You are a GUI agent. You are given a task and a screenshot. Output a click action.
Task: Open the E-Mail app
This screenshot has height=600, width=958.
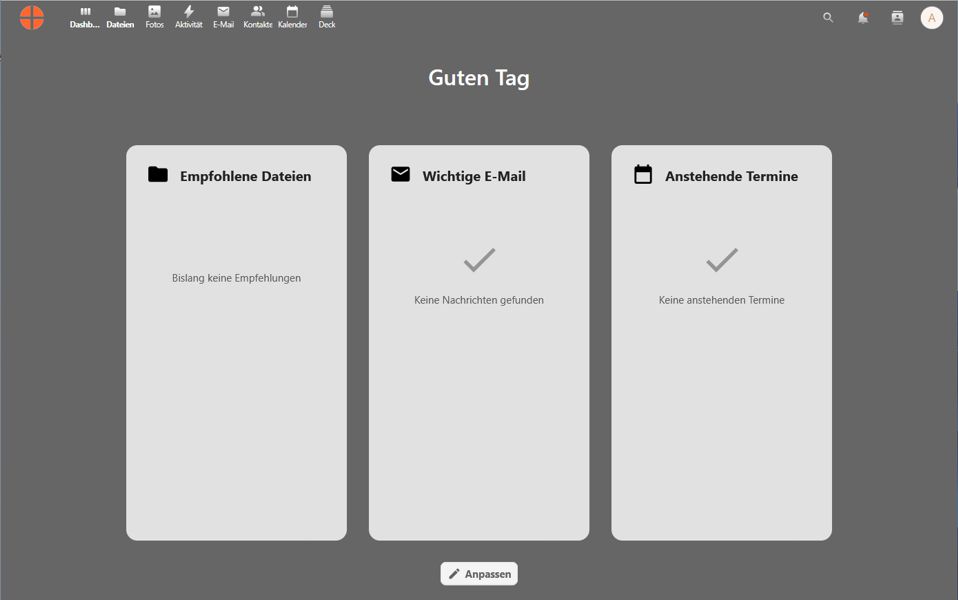pos(224,17)
